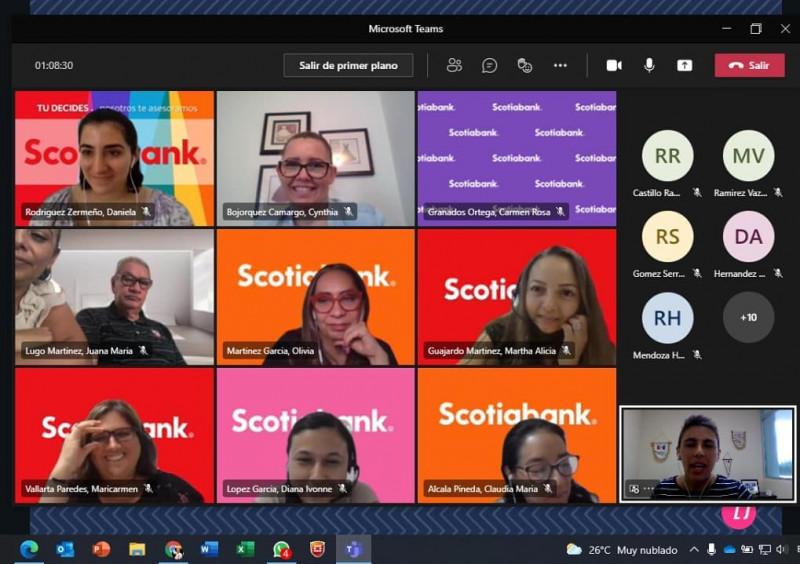
Task: Expand the +10 more participants bubble
Action: tap(748, 317)
